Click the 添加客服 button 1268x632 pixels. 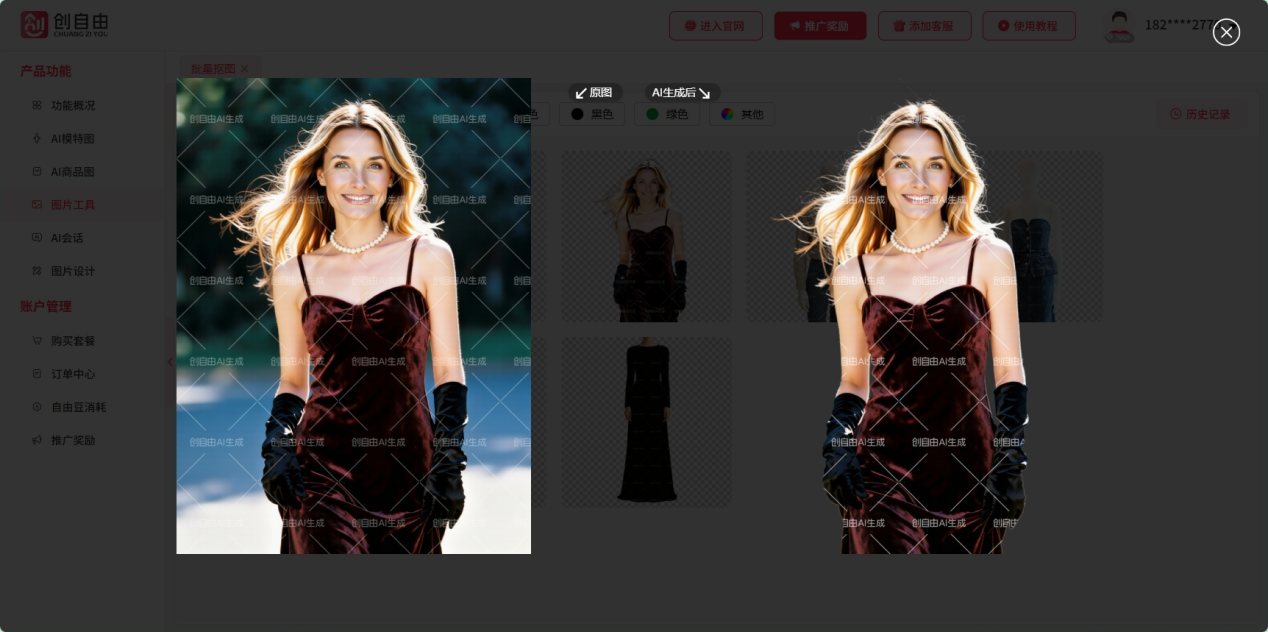[x=924, y=26]
